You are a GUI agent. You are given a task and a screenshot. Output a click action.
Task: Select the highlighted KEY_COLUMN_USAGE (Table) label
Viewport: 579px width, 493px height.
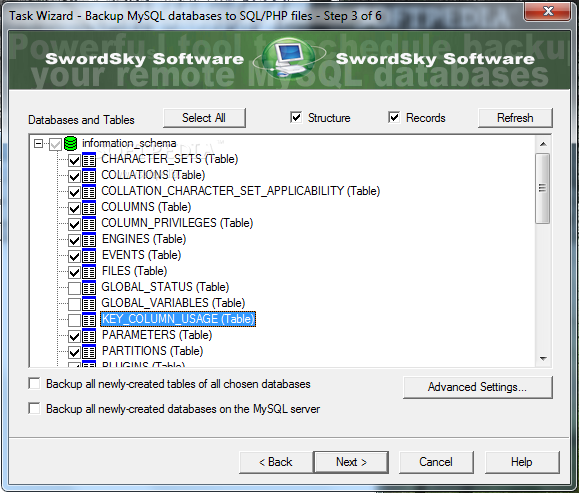click(178, 319)
